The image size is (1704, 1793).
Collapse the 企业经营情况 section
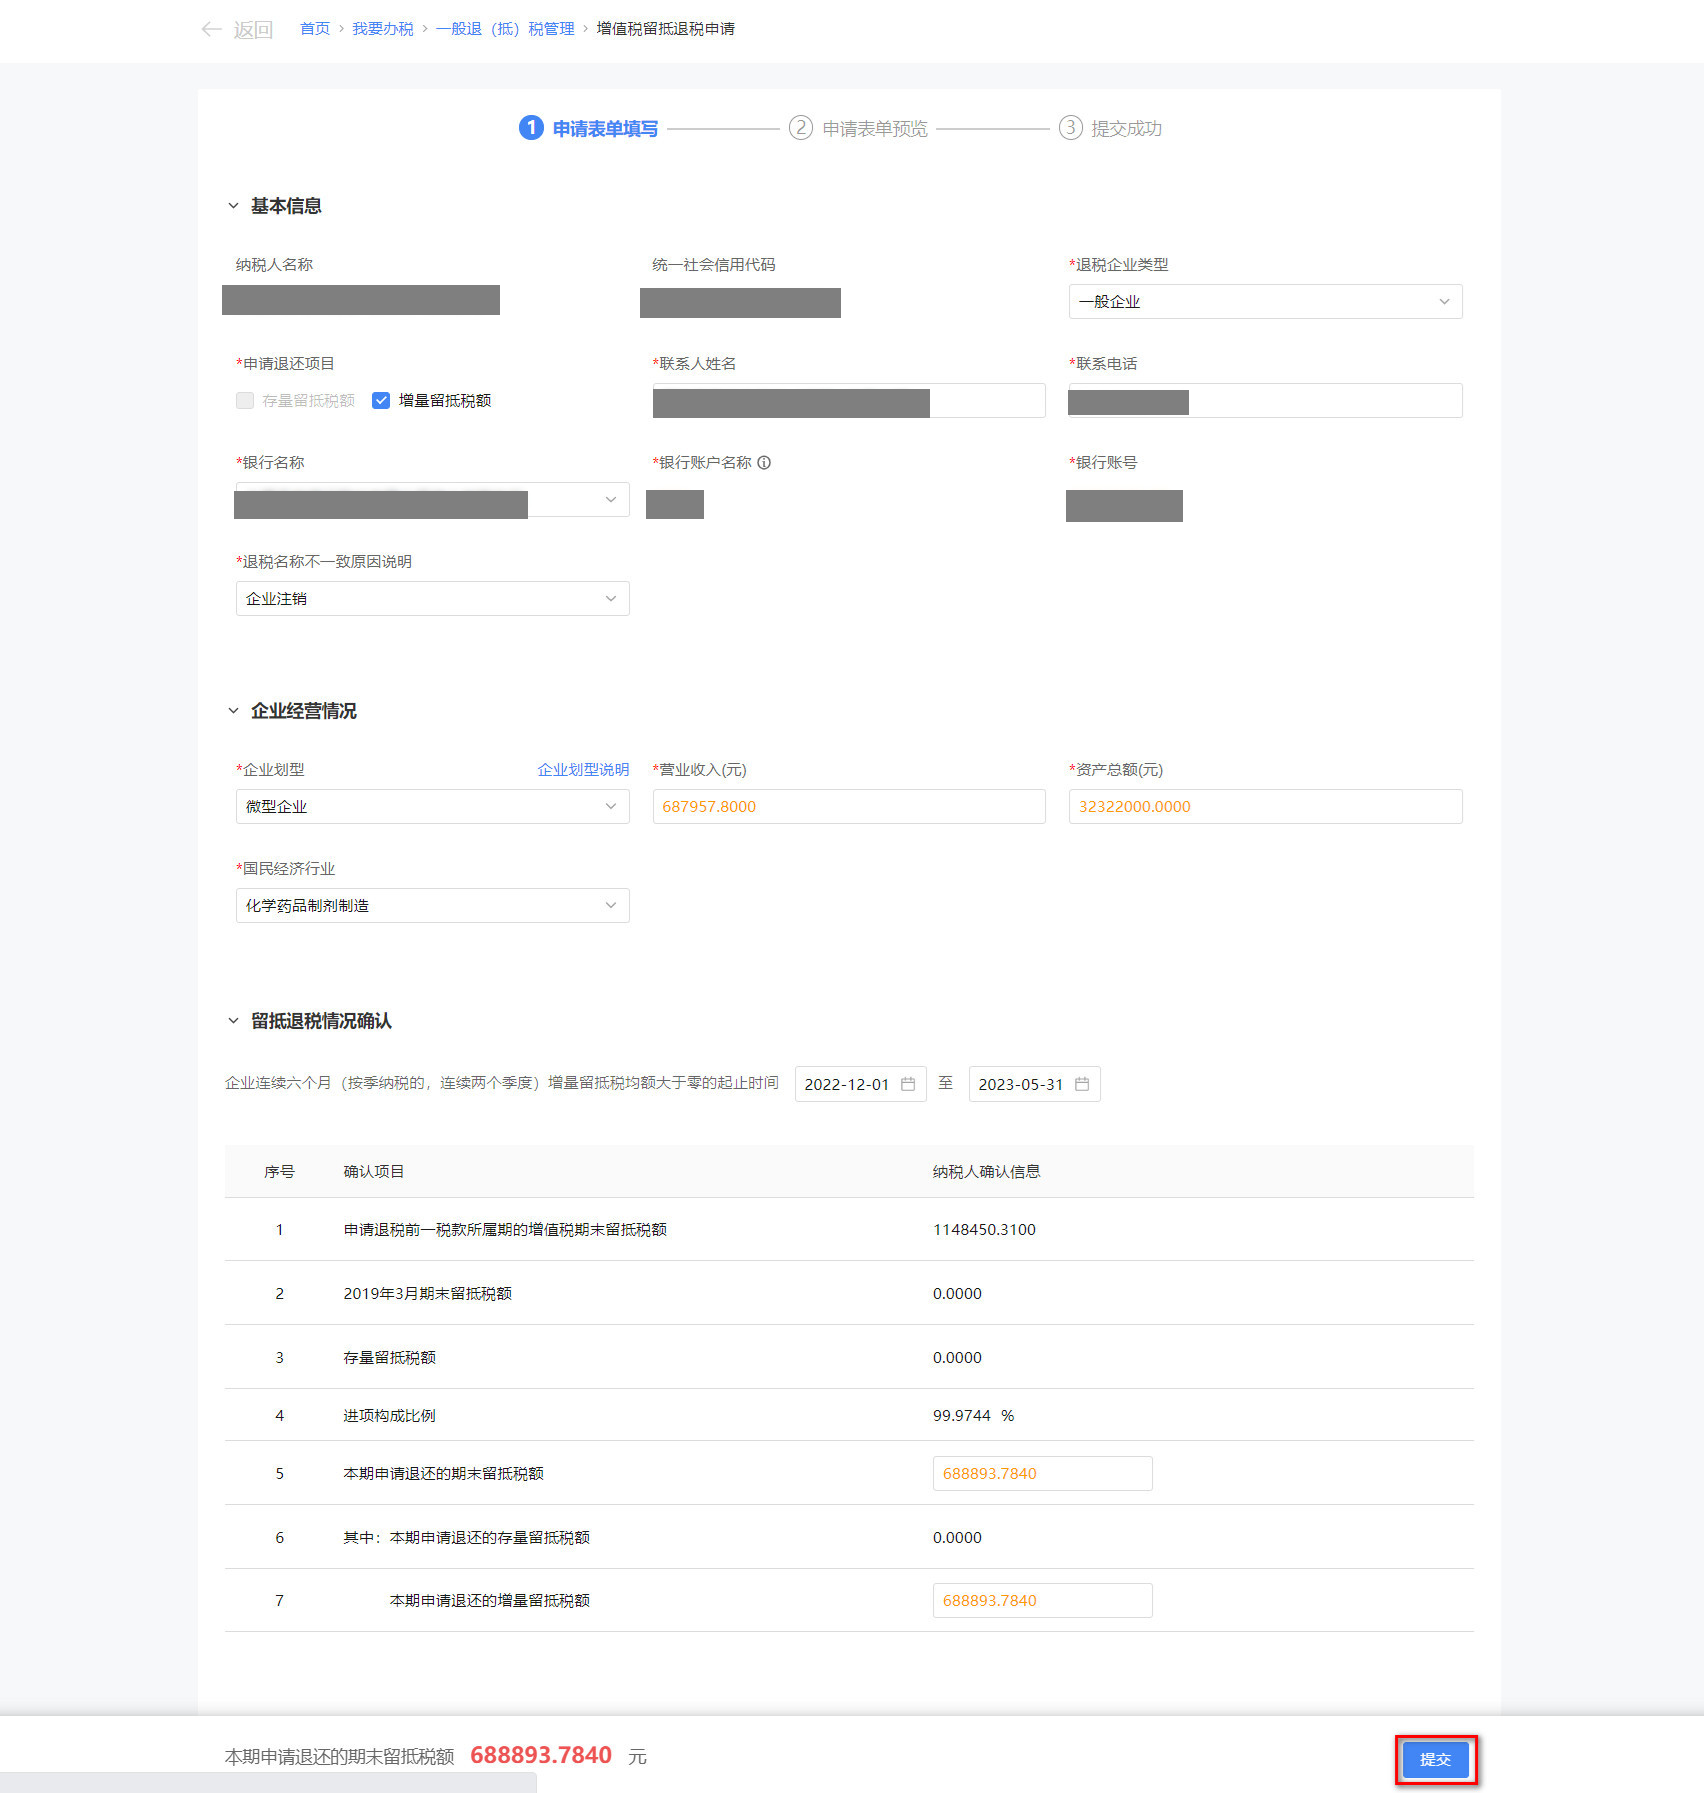(233, 711)
